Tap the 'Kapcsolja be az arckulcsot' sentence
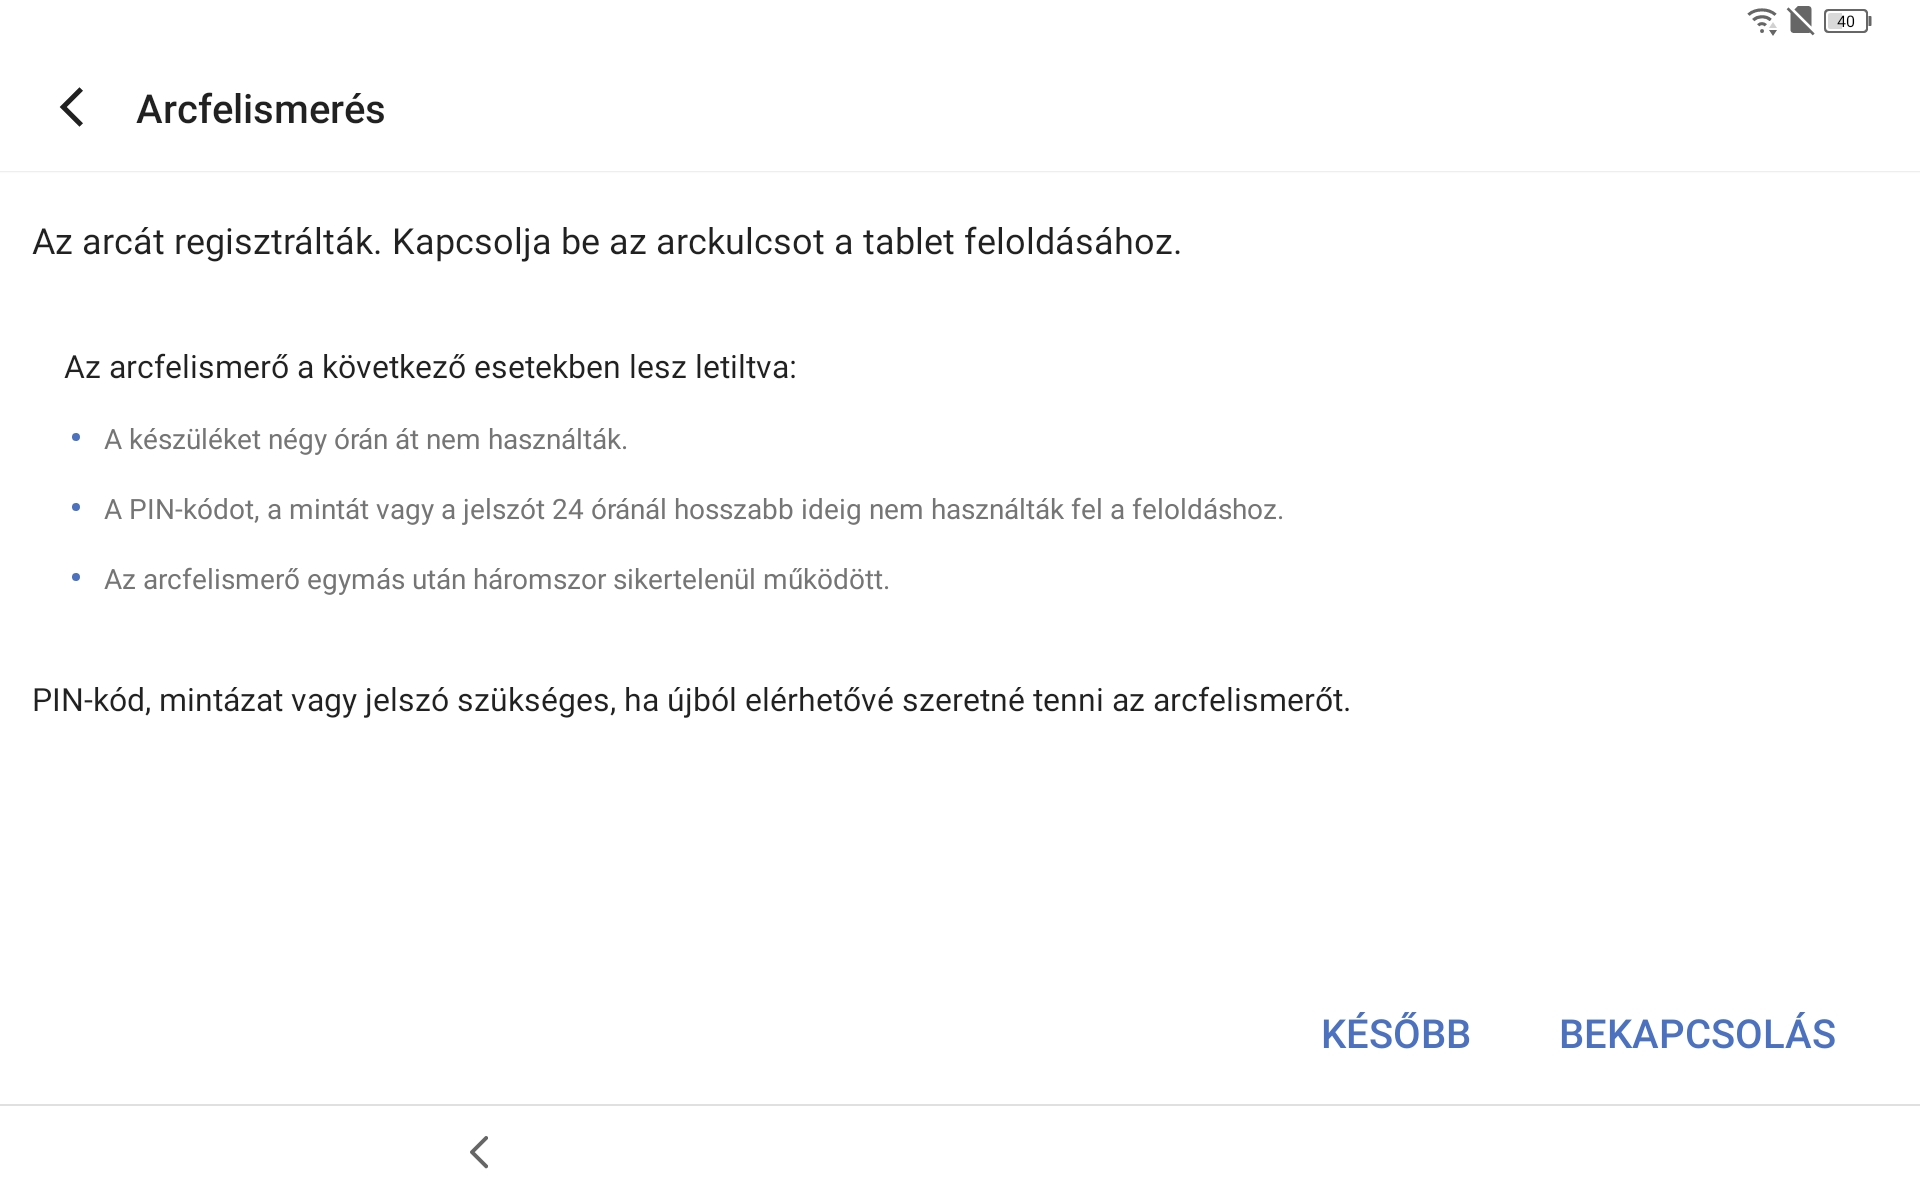1920x1200 pixels. click(786, 242)
